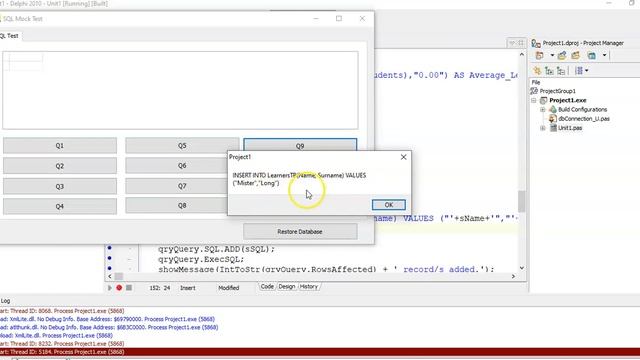The height and width of the screenshot is (360, 640).
Task: Click the Build Configurations icon
Action: tap(553, 109)
